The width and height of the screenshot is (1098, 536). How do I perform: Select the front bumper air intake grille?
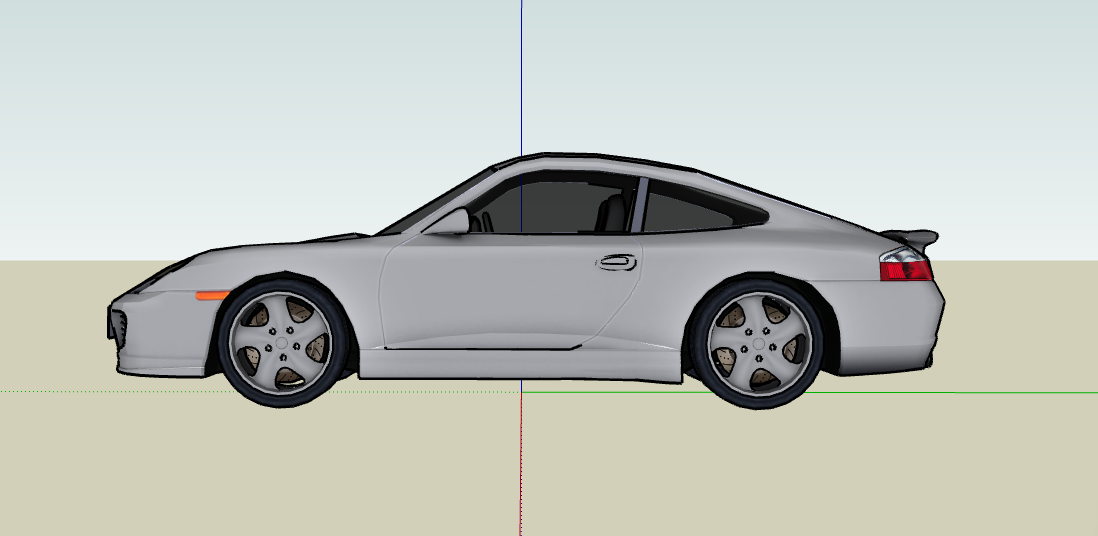point(119,328)
